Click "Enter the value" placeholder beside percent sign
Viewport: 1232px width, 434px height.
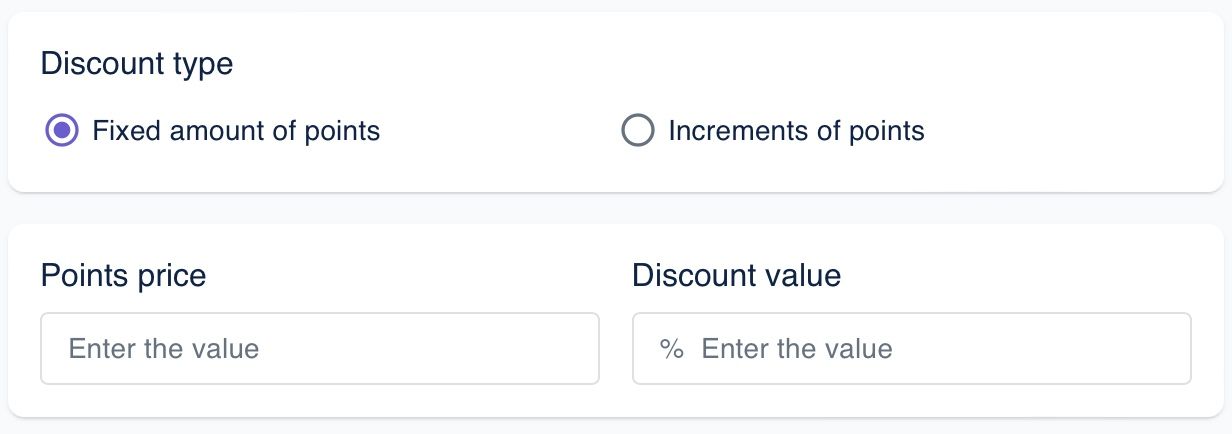797,349
